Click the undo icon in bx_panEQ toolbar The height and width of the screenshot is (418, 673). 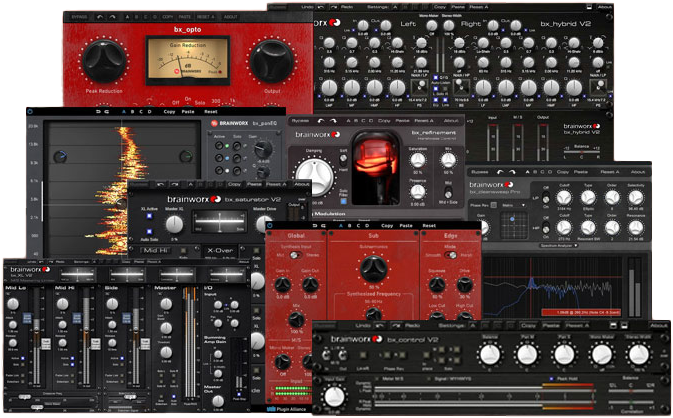click(98, 112)
